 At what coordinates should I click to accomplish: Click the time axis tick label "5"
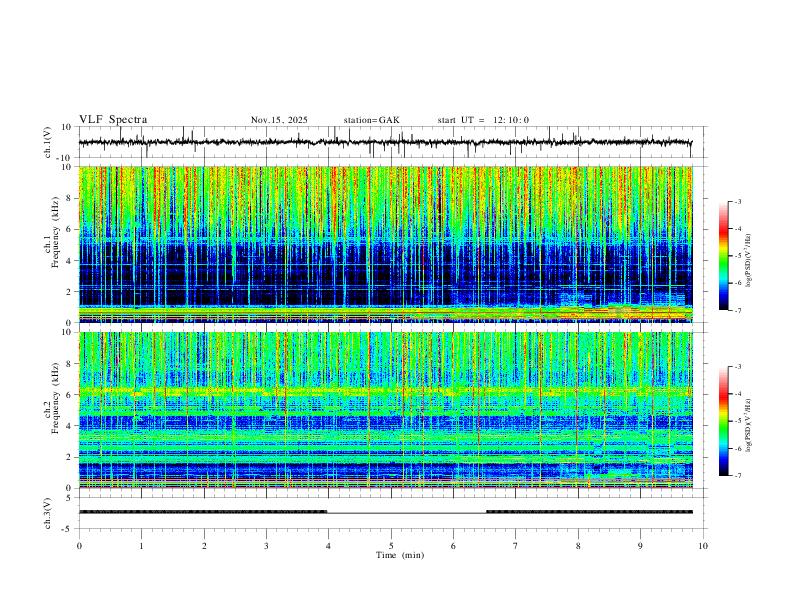[x=391, y=546]
